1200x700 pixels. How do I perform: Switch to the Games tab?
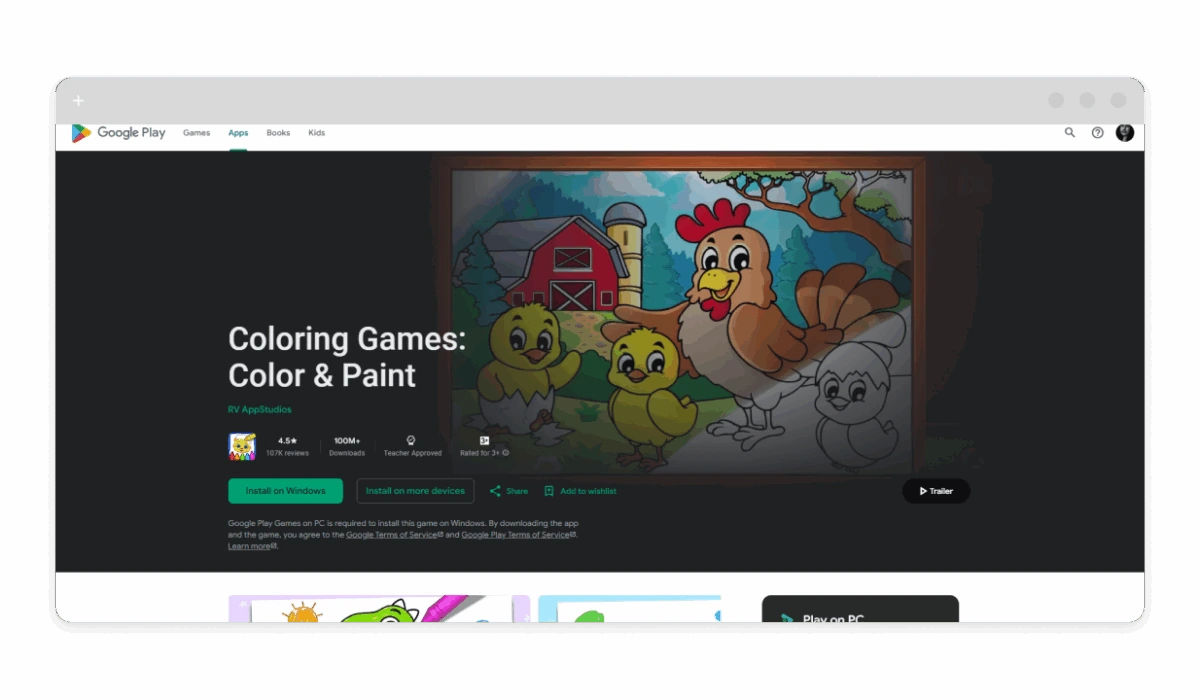[x=196, y=133]
